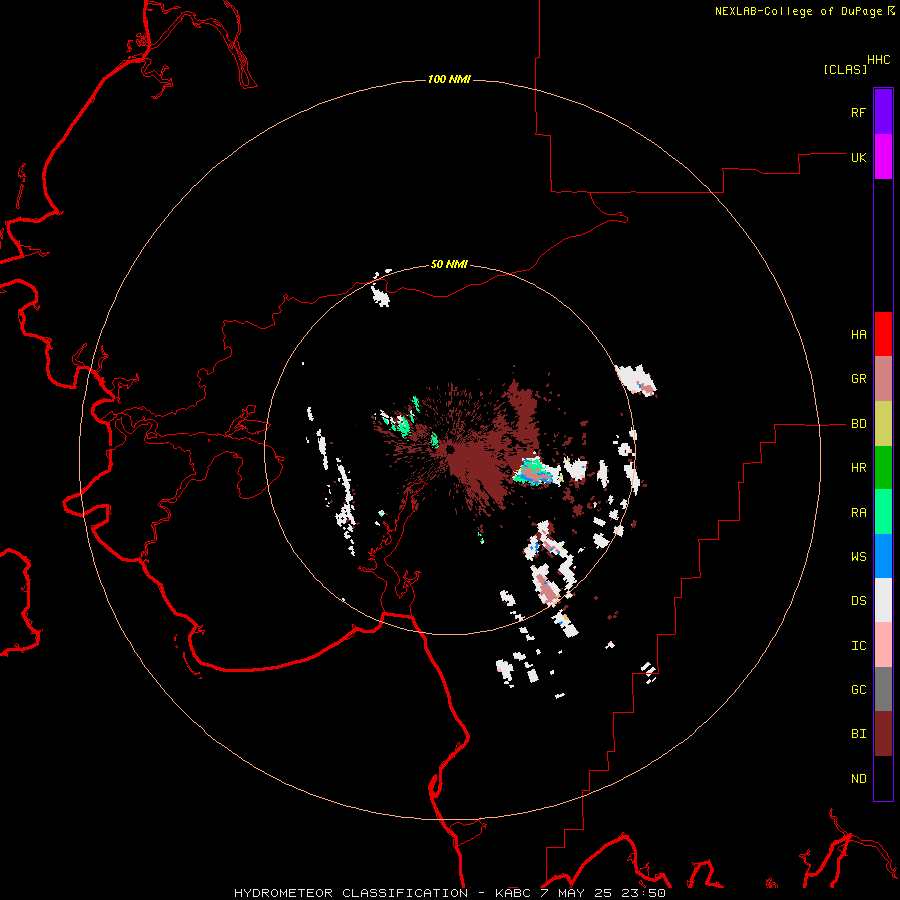Click the black radar site dot at center

point(450,449)
